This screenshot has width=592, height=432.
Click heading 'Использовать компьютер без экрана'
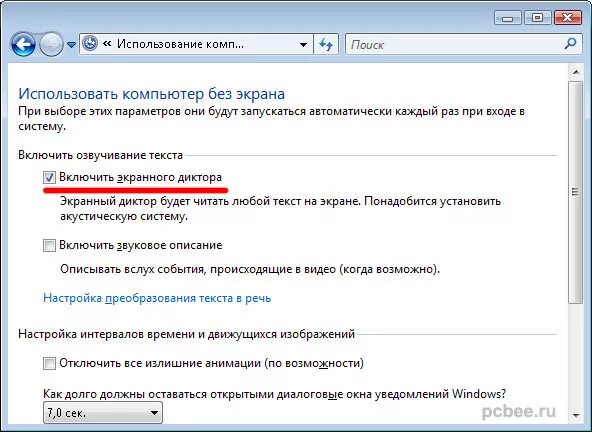(151, 94)
